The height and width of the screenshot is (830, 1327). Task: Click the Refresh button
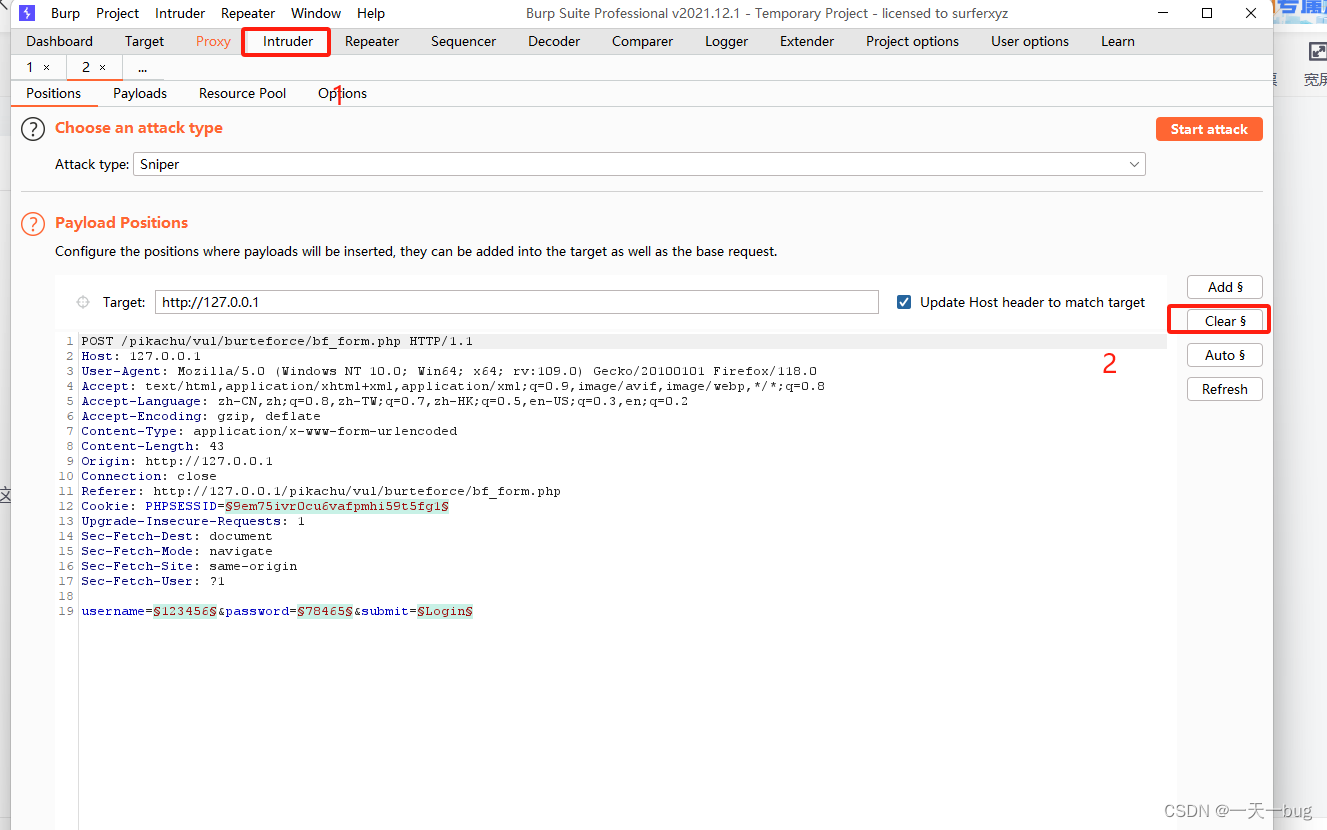point(1225,389)
